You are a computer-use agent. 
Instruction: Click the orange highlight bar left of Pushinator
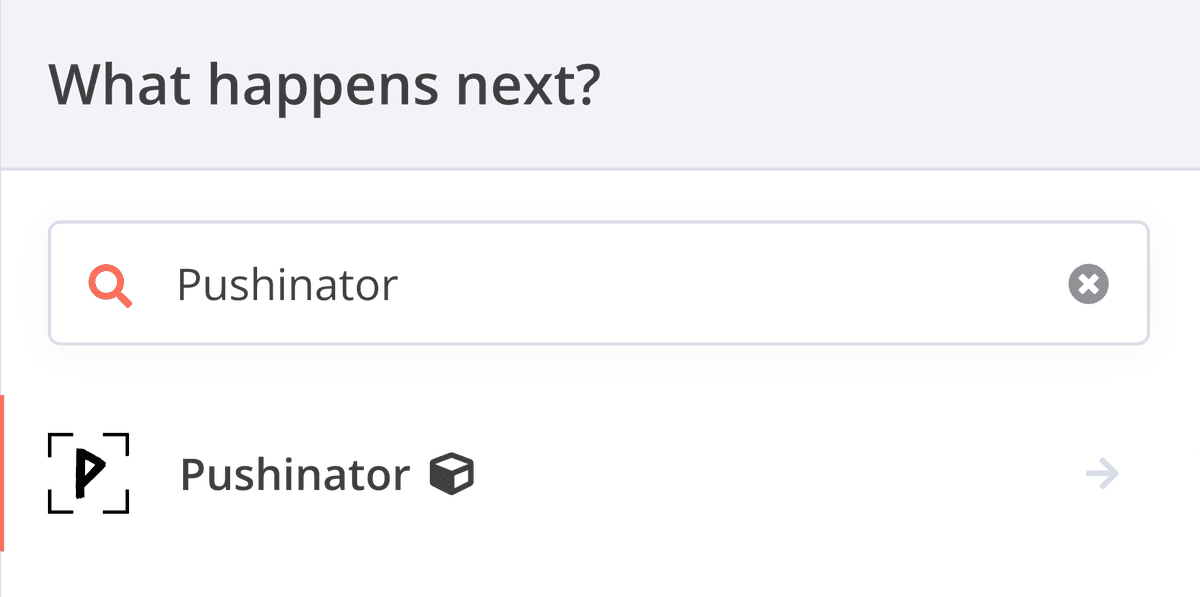coord(3,473)
